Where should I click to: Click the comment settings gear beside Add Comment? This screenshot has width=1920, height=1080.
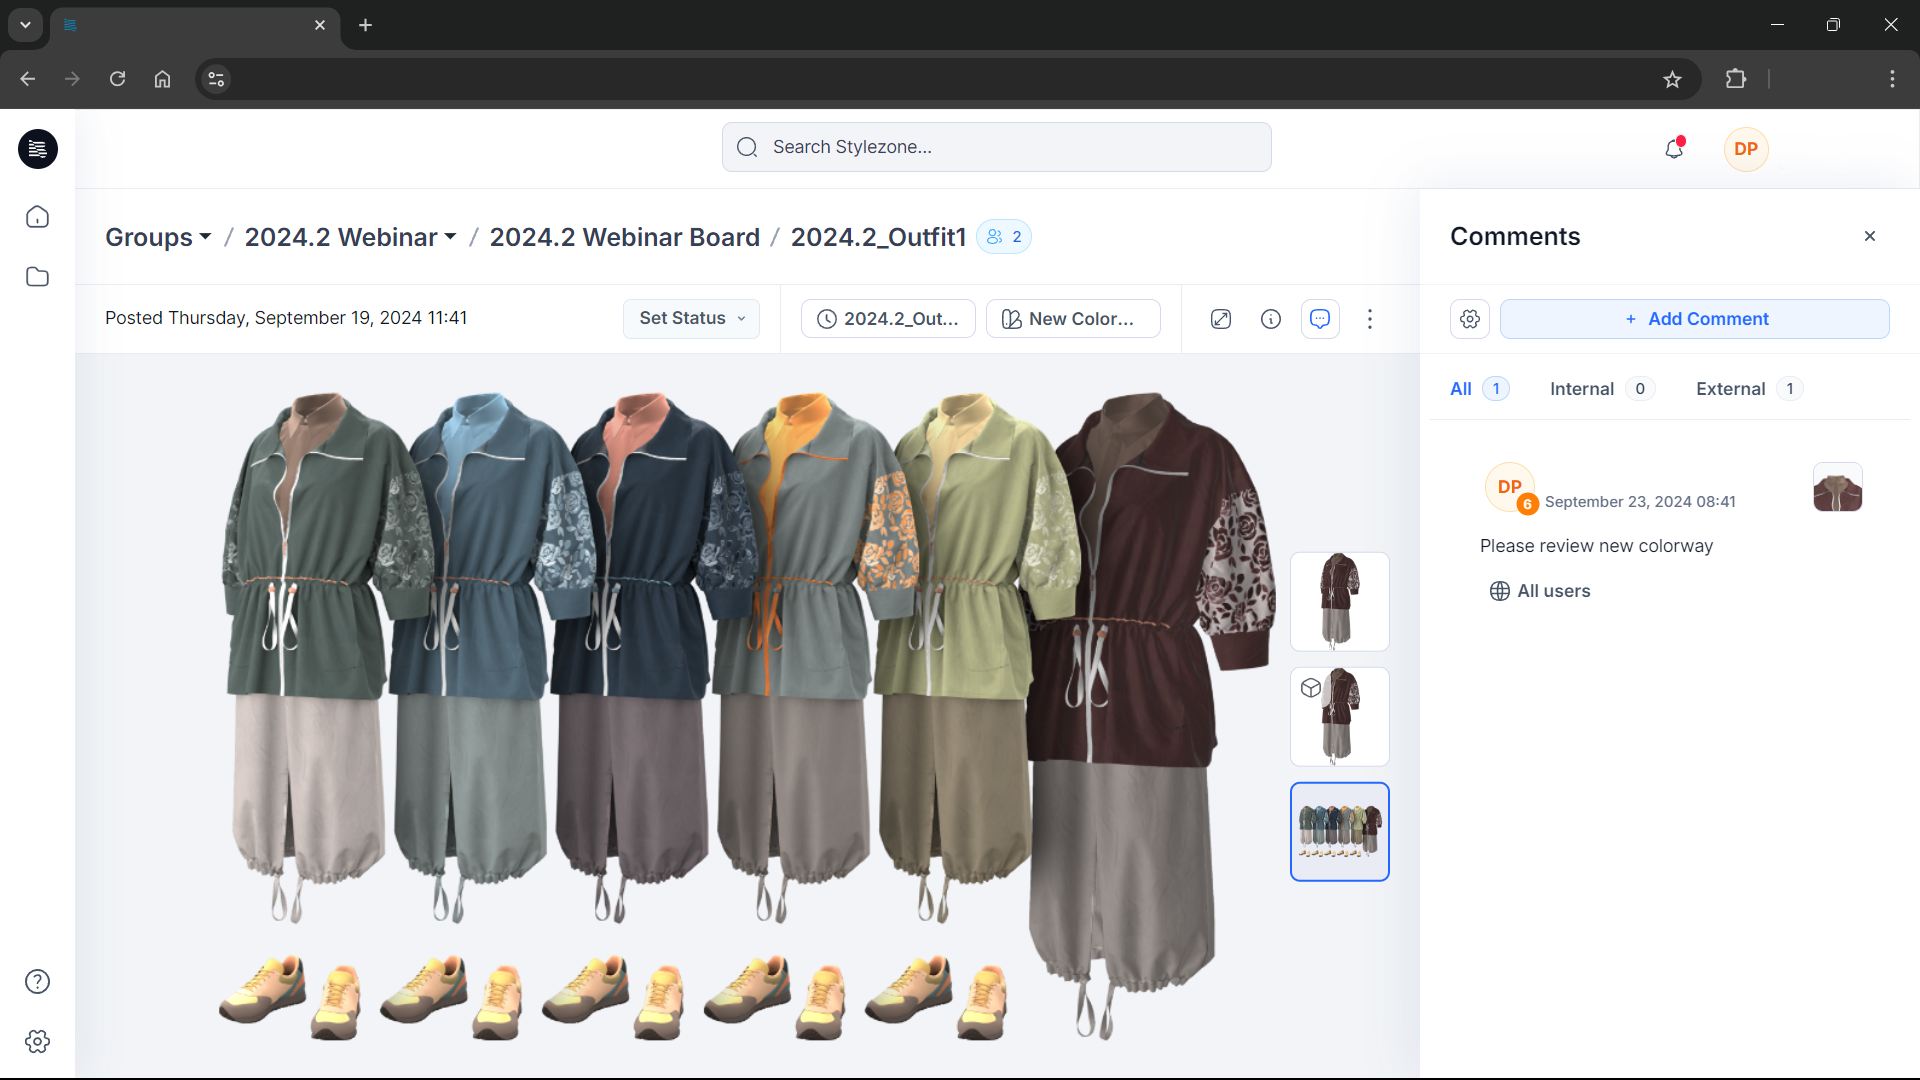pos(1469,318)
